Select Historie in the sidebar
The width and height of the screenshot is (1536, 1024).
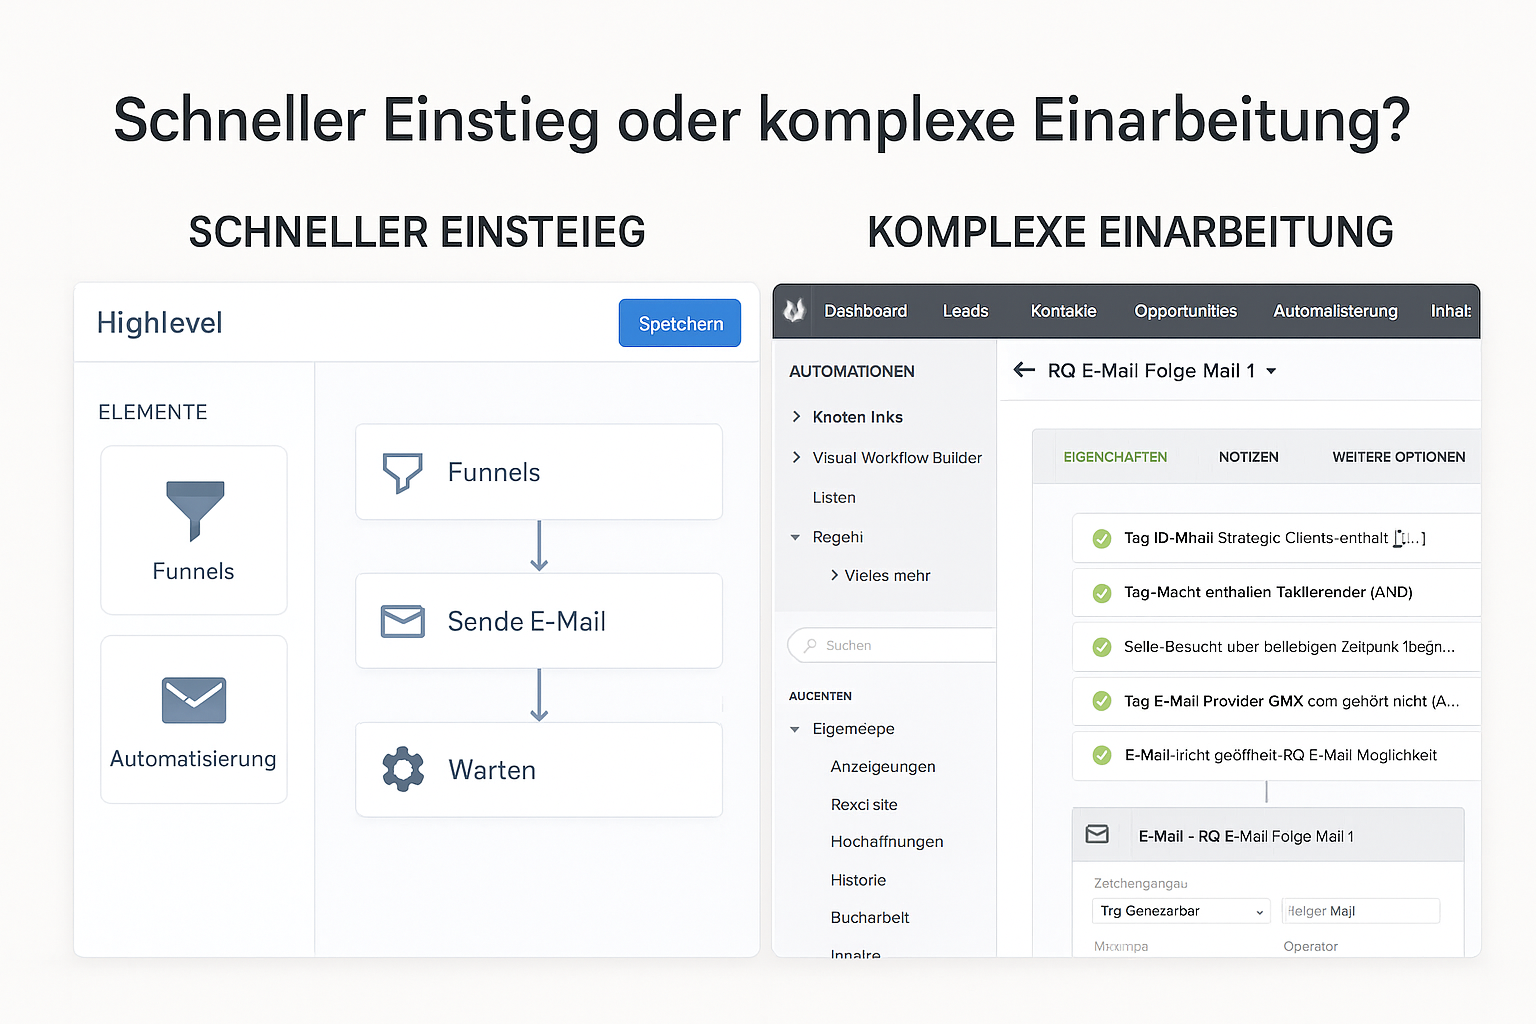[x=858, y=880]
